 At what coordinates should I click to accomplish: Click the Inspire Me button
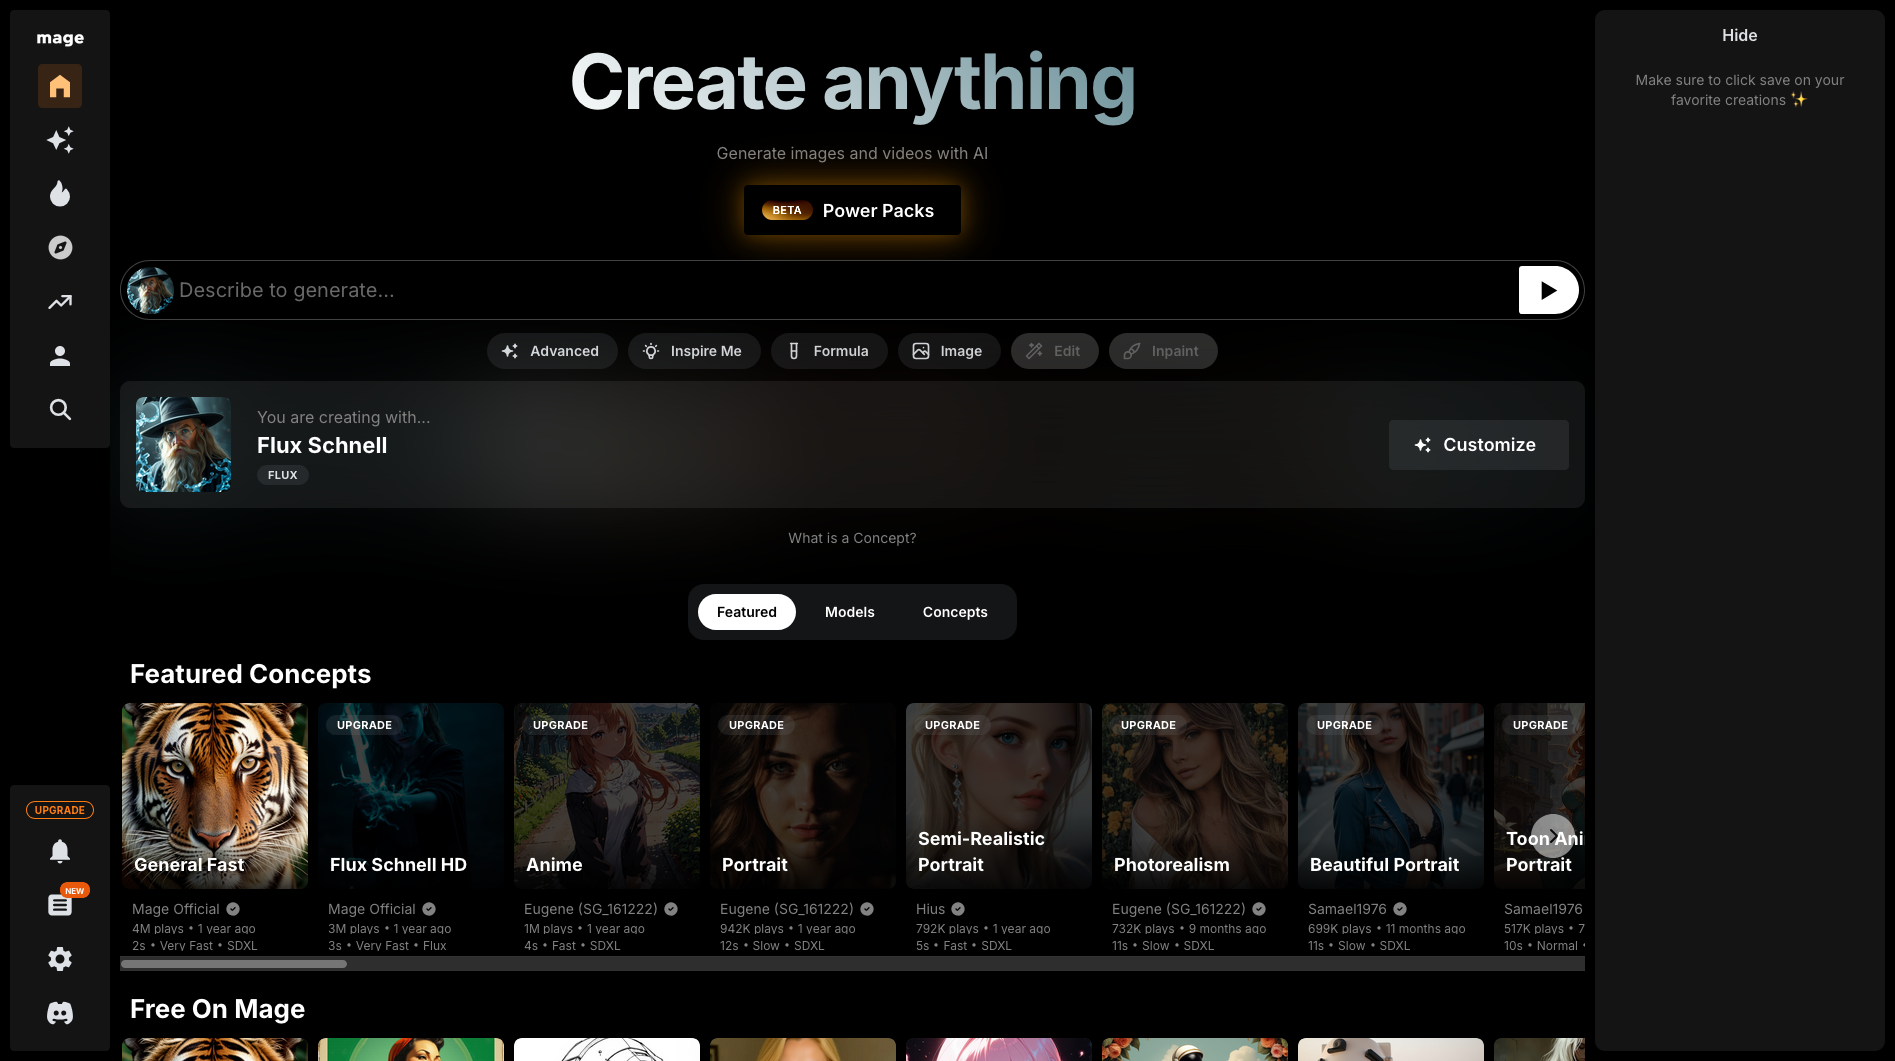[694, 351]
